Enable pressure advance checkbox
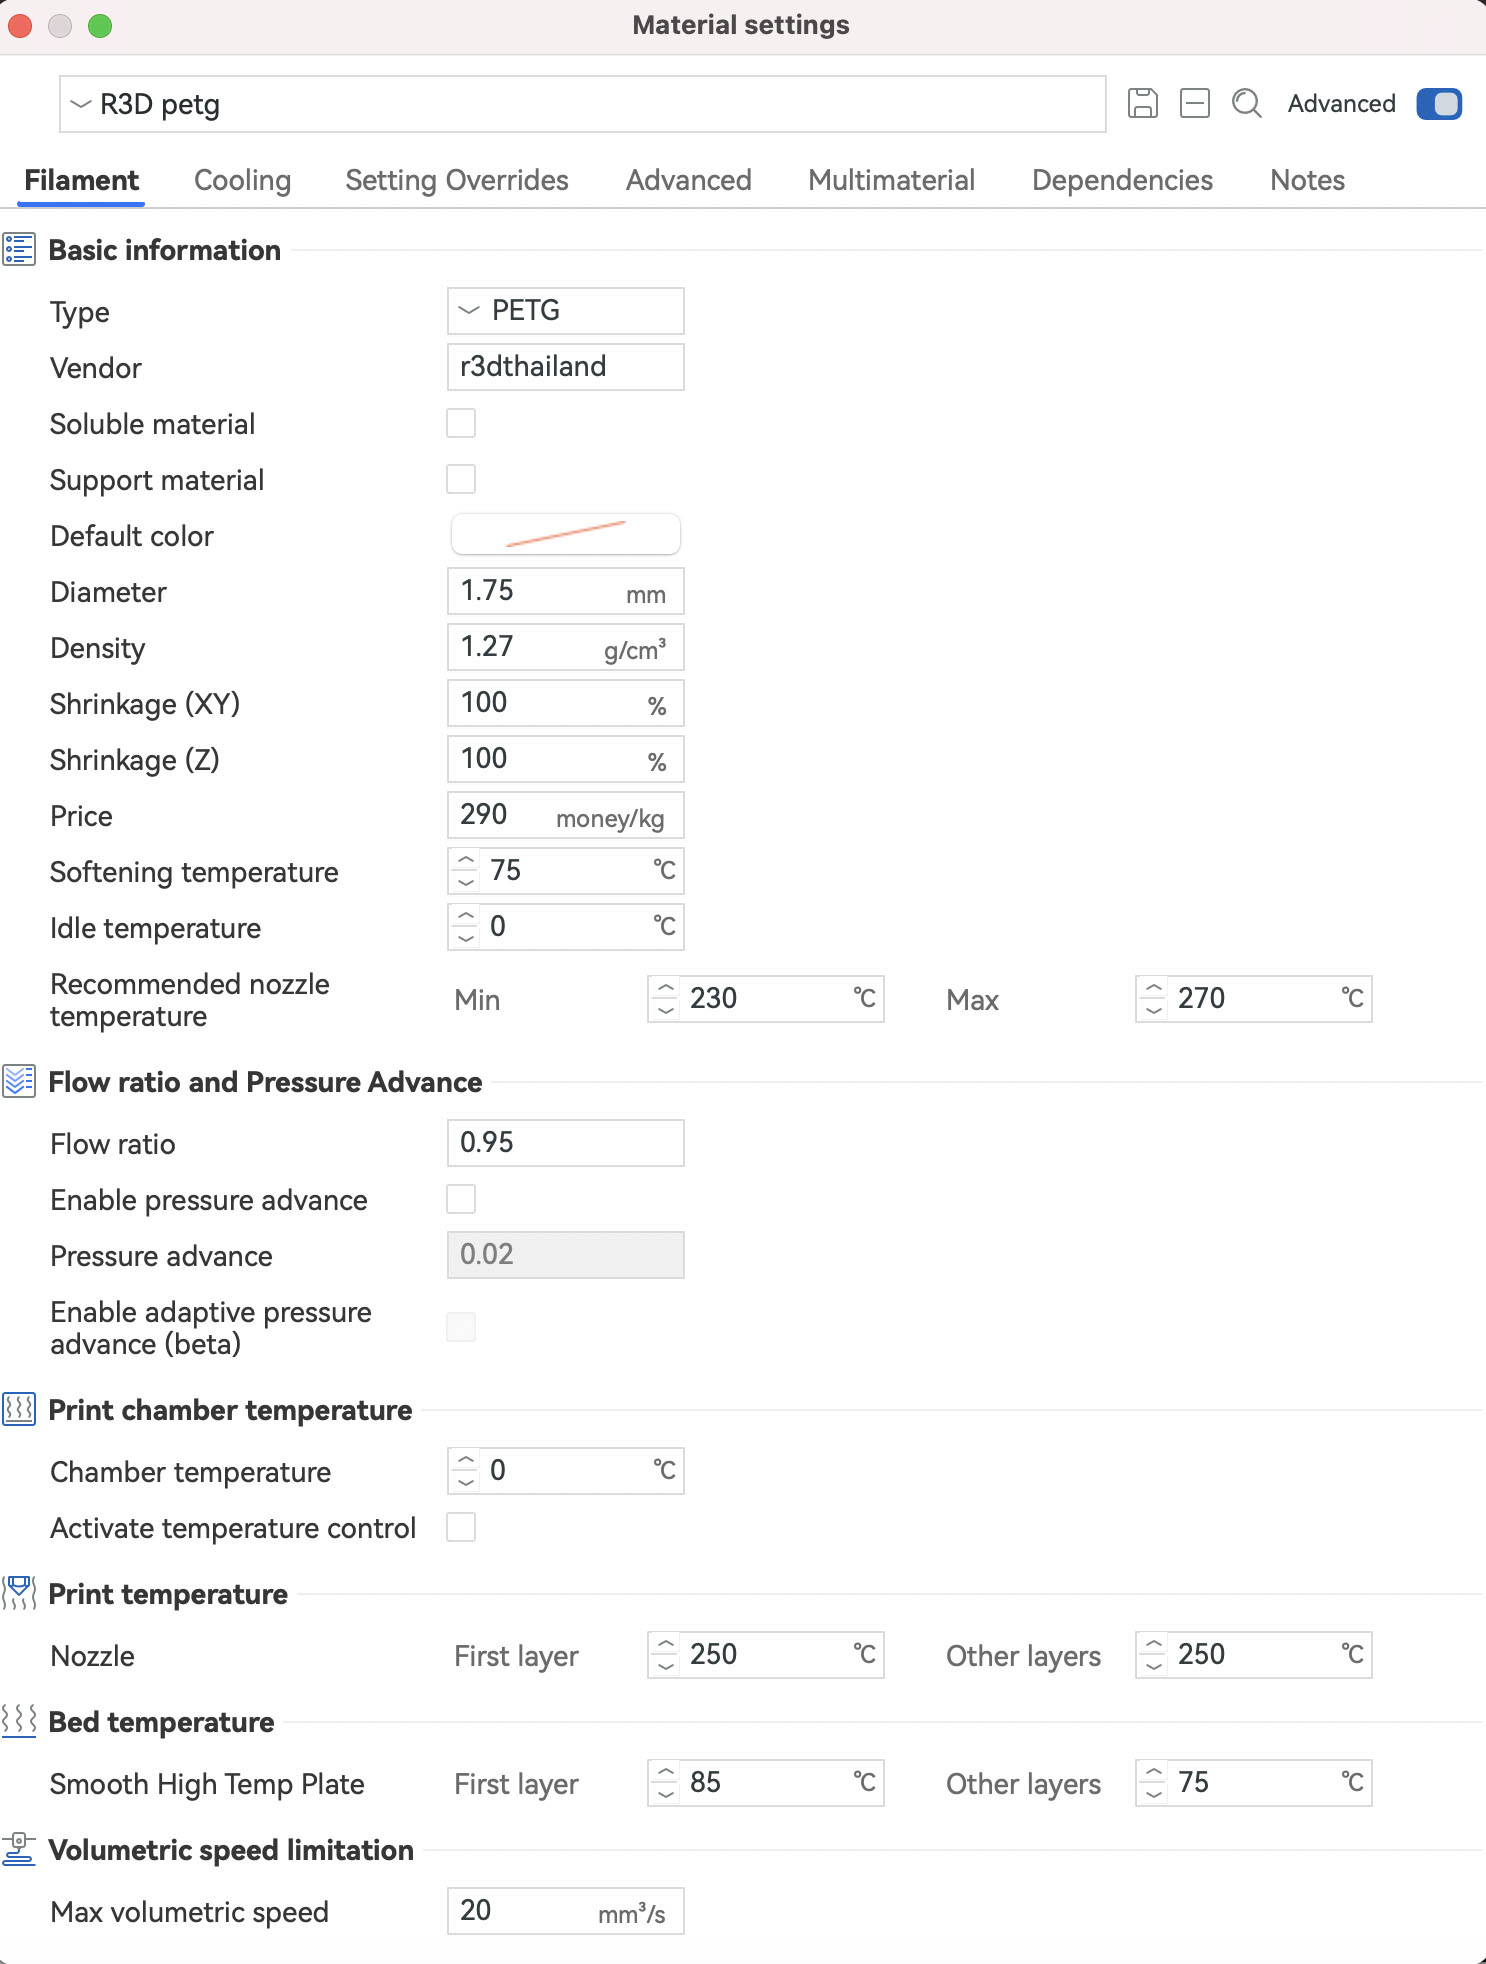Image resolution: width=1486 pixels, height=1964 pixels. pos(461,1199)
